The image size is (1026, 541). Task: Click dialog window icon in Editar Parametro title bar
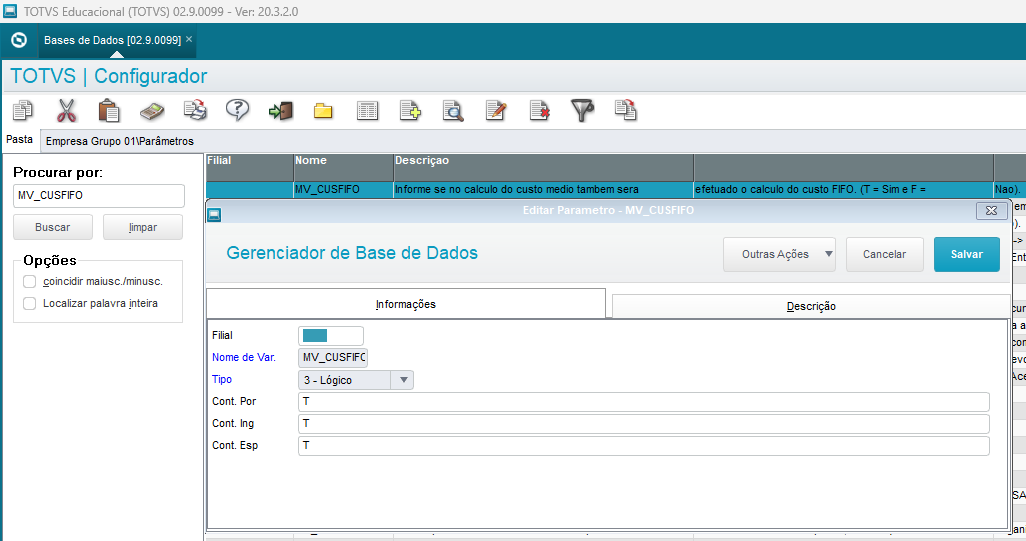(215, 214)
